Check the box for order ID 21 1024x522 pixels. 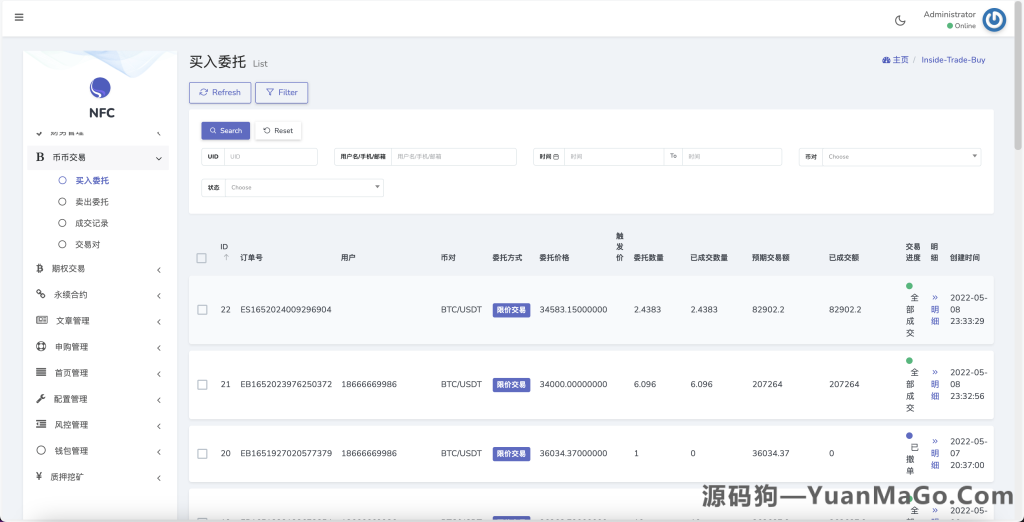click(x=202, y=385)
